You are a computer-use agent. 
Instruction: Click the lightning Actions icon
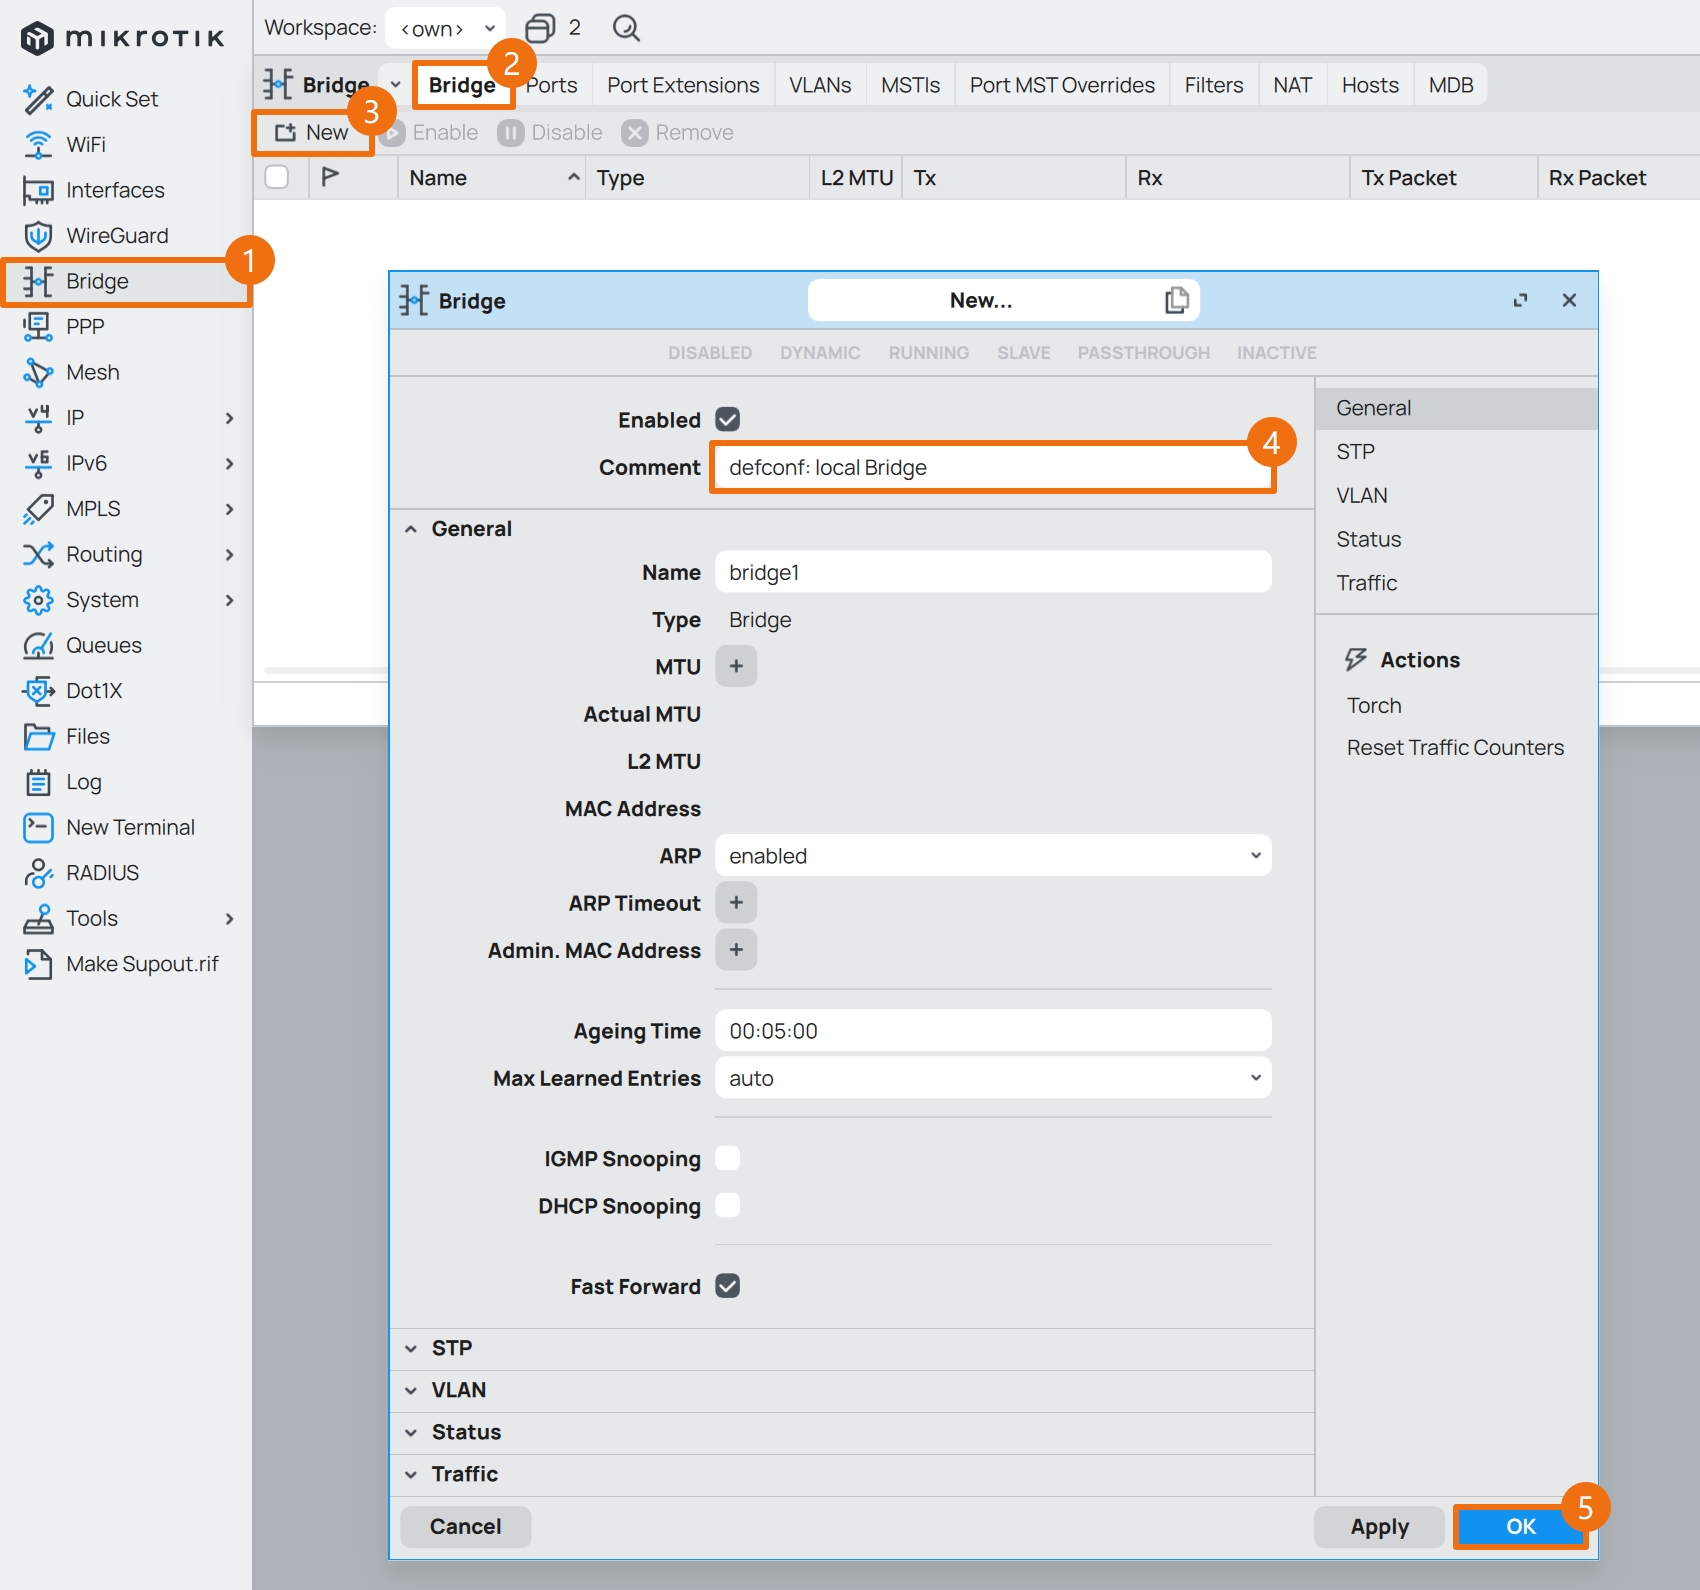1356,660
